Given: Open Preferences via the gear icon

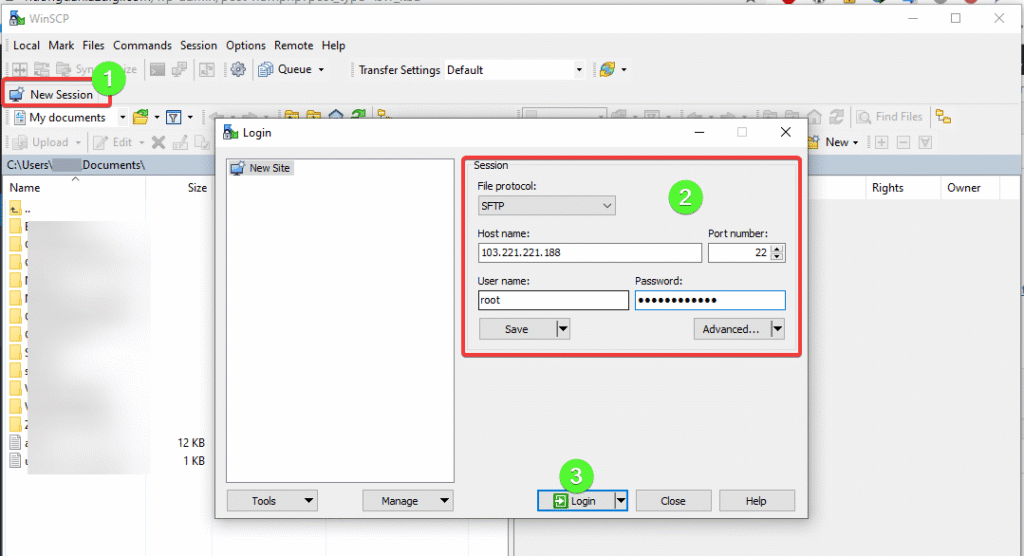Looking at the screenshot, I should [x=238, y=70].
